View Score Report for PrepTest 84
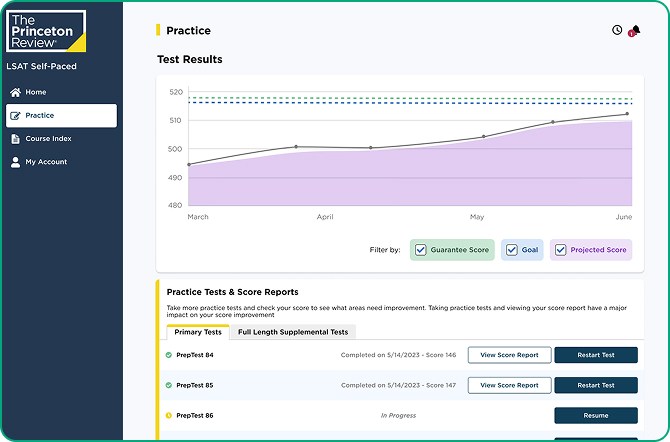The height and width of the screenshot is (442, 670). pos(509,355)
